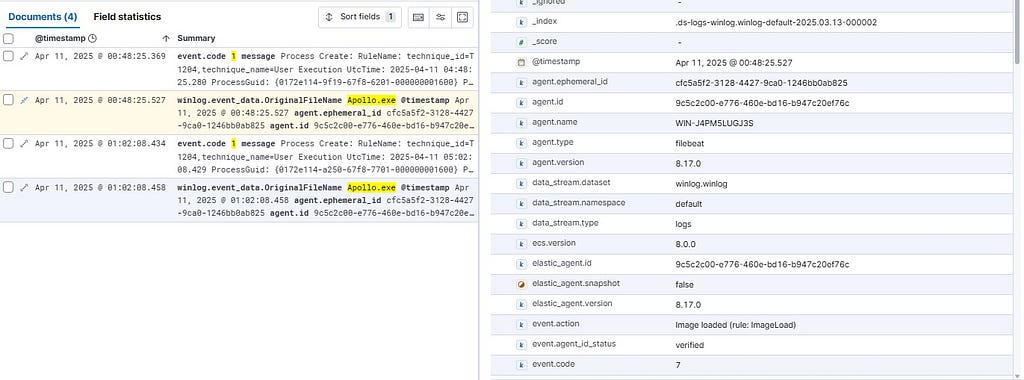The image size is (1024, 380).
Task: Select the row checkbox for 00:48:25.369
Action: (8, 56)
